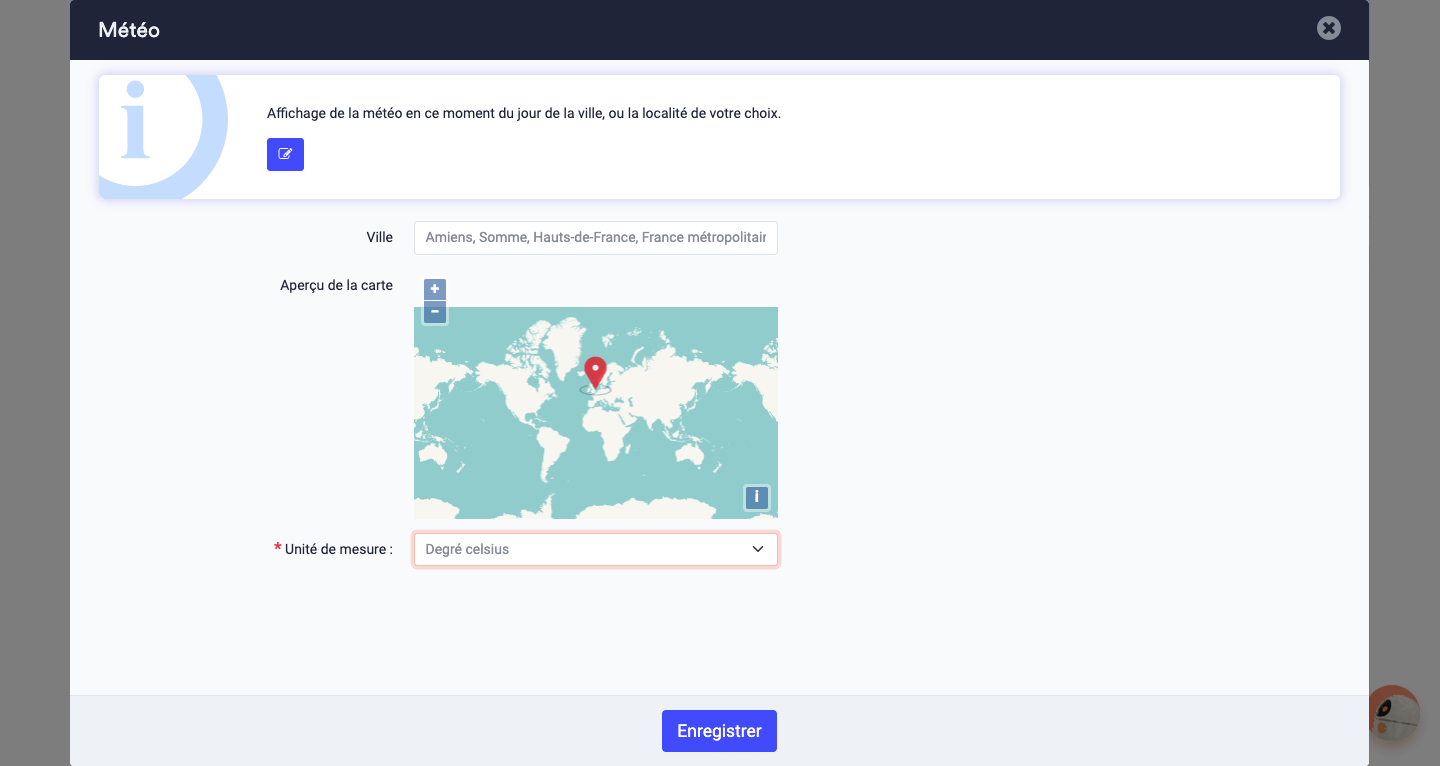
Task: Open the chatbot assistant avatar
Action: (1393, 713)
